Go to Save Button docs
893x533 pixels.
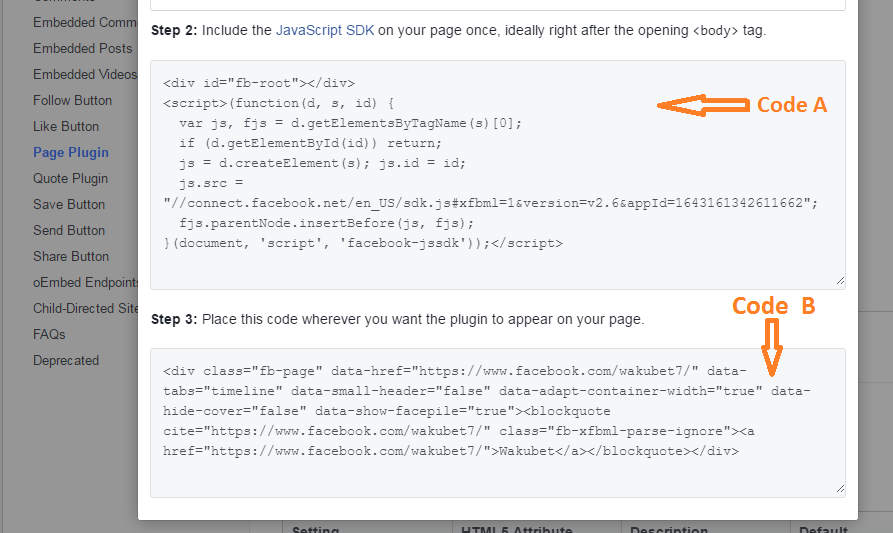coord(69,204)
